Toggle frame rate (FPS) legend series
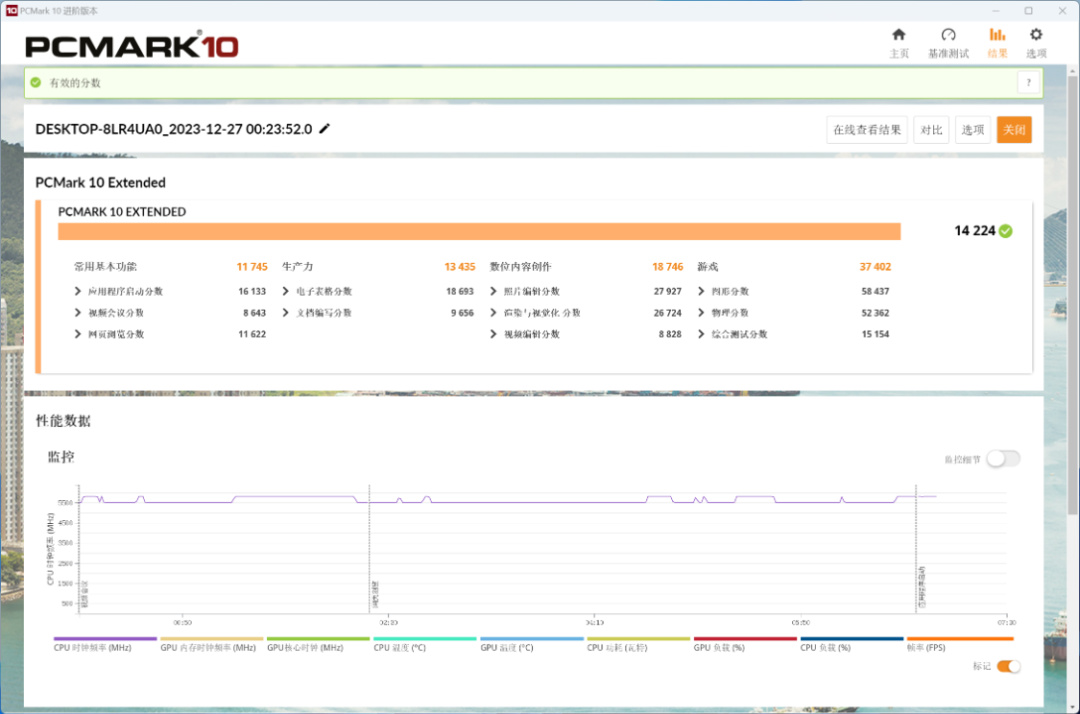Viewport: 1080px width, 714px height. [960, 644]
